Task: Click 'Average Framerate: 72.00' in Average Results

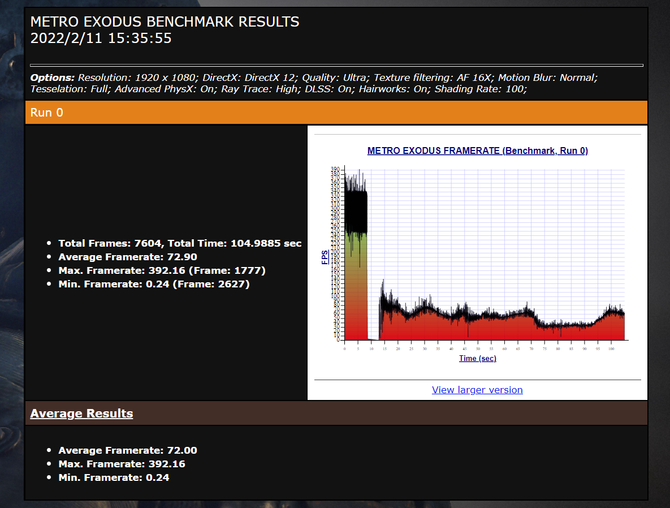Action: [x=128, y=450]
